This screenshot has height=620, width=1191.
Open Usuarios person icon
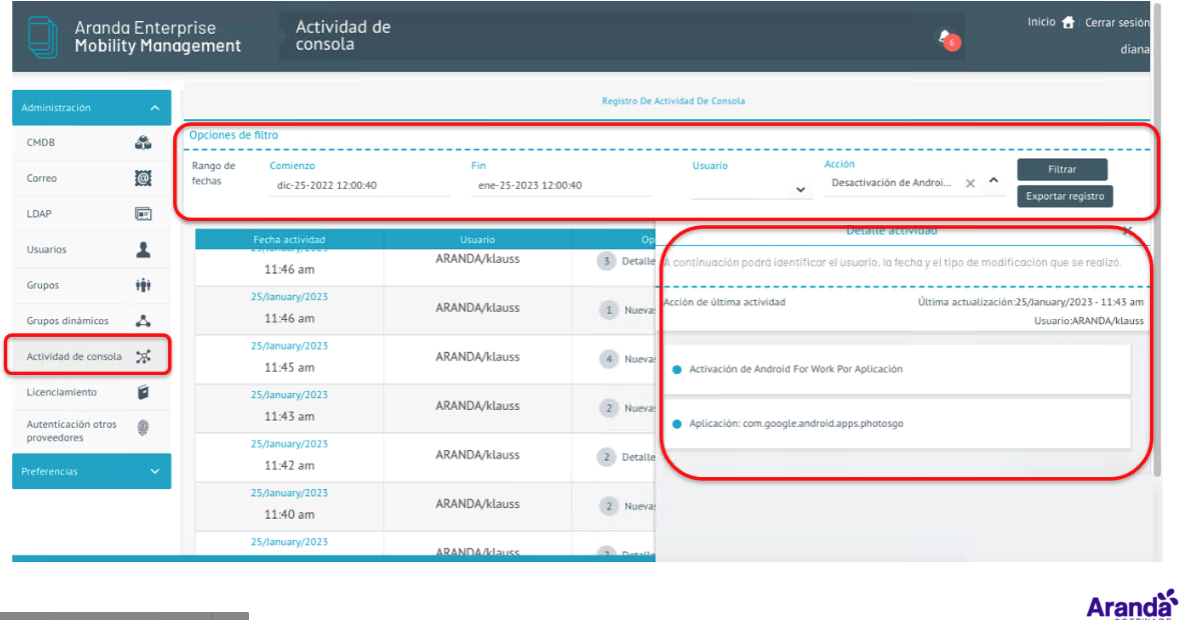(143, 249)
